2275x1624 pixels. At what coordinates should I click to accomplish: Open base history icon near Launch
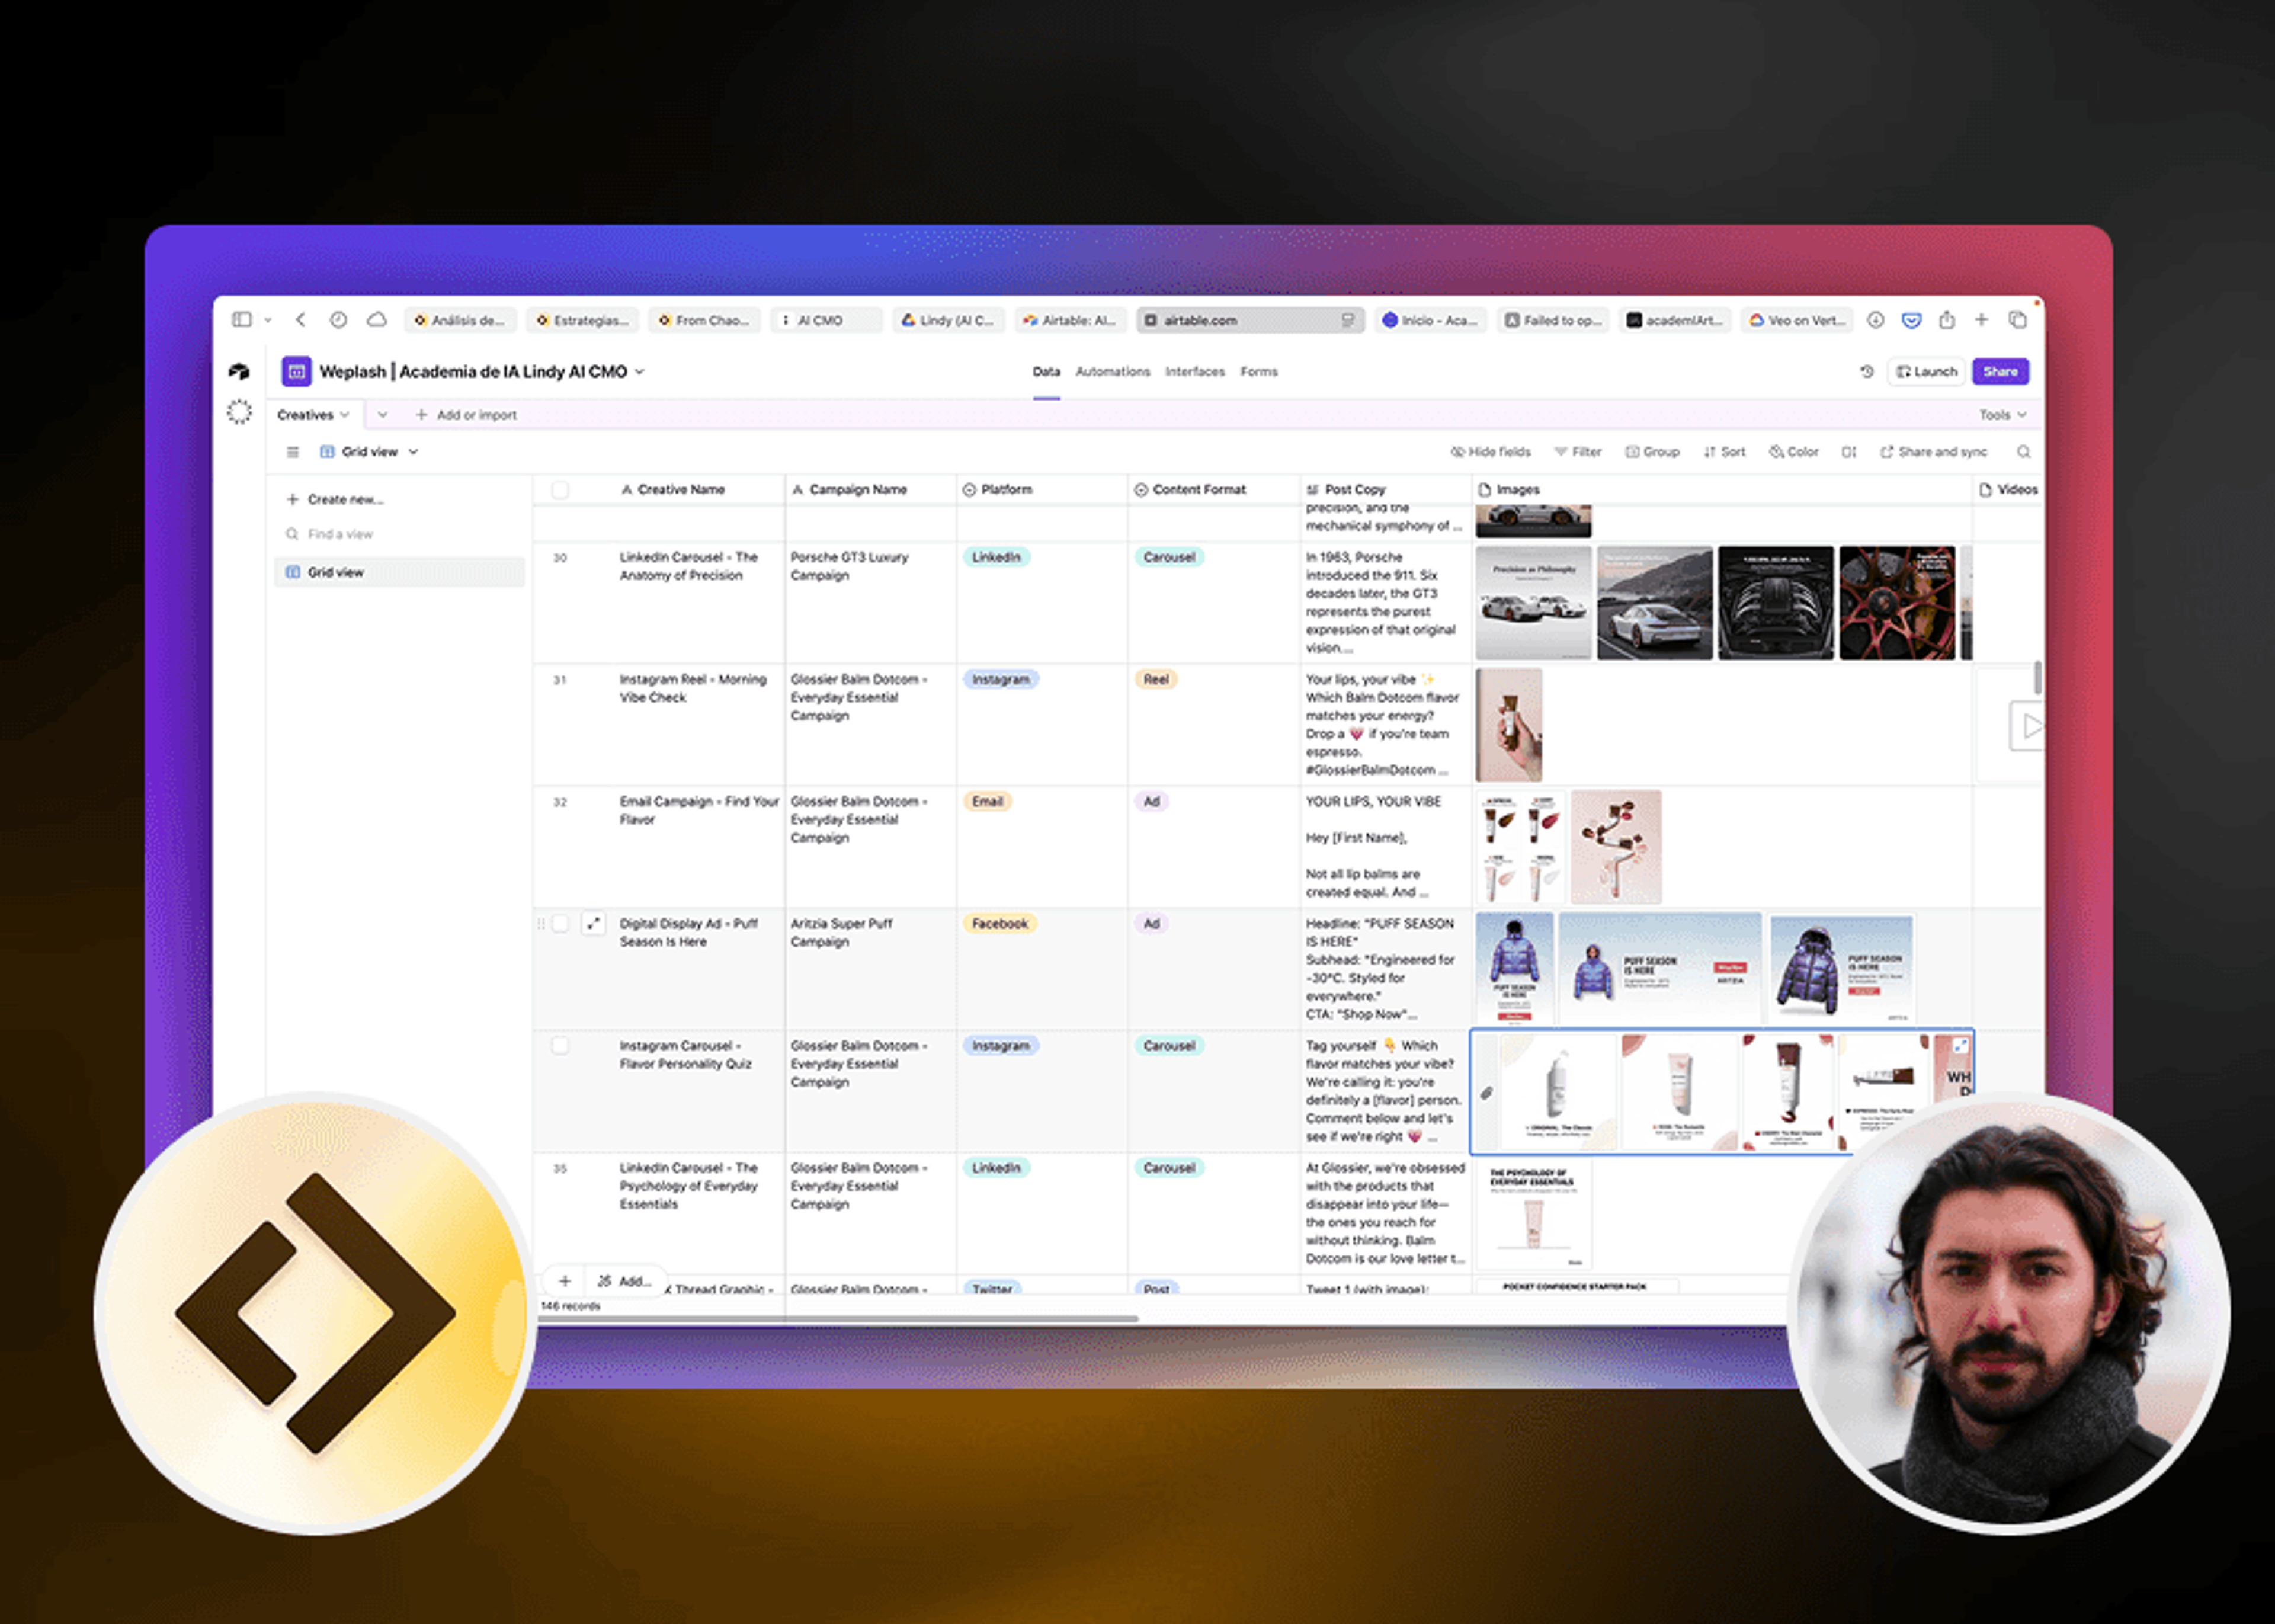1866,371
